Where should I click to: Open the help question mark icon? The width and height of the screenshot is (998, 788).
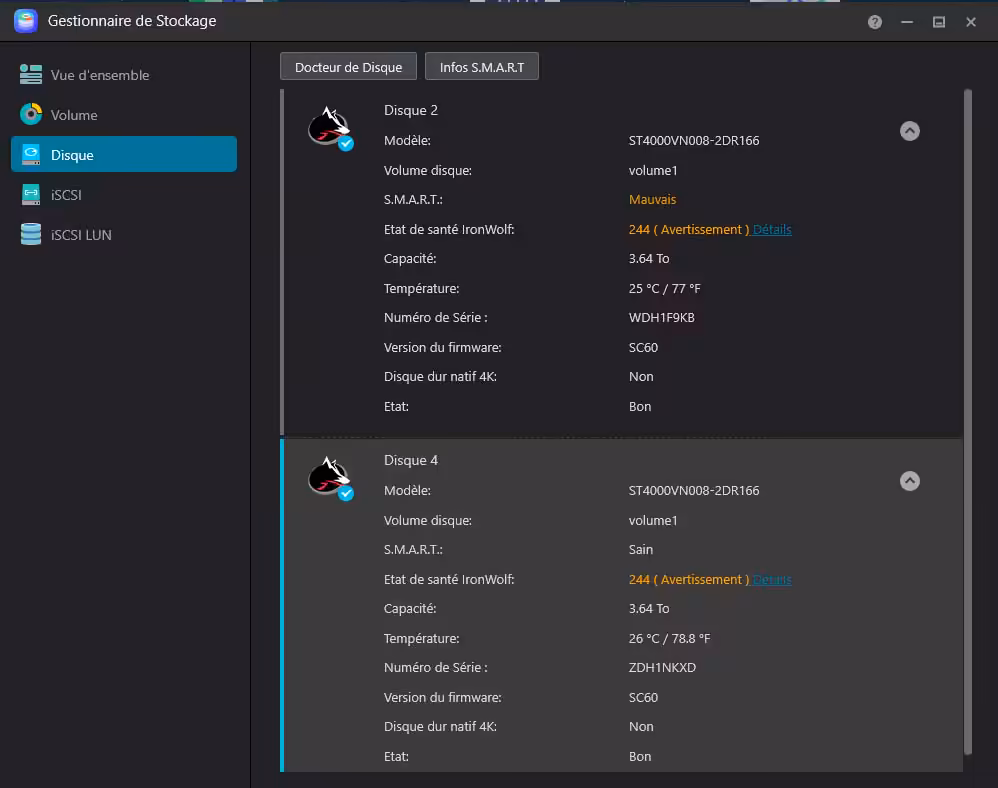[x=875, y=22]
